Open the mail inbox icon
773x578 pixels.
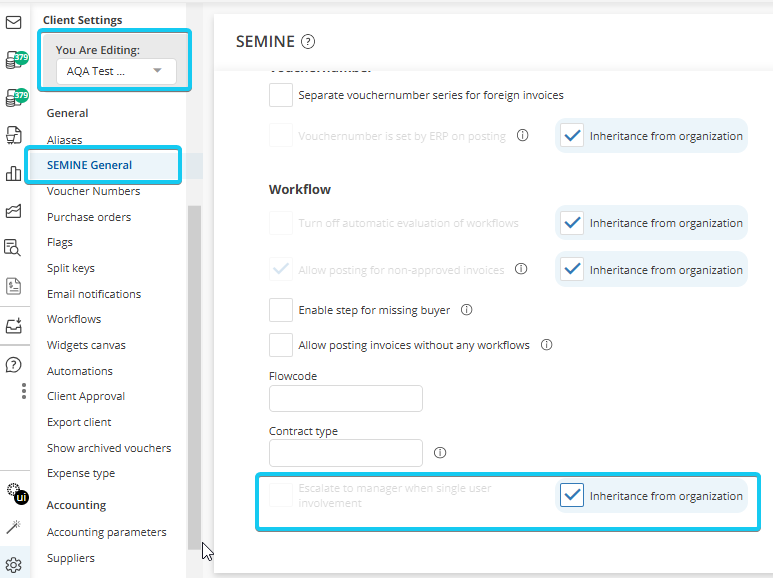[13, 23]
